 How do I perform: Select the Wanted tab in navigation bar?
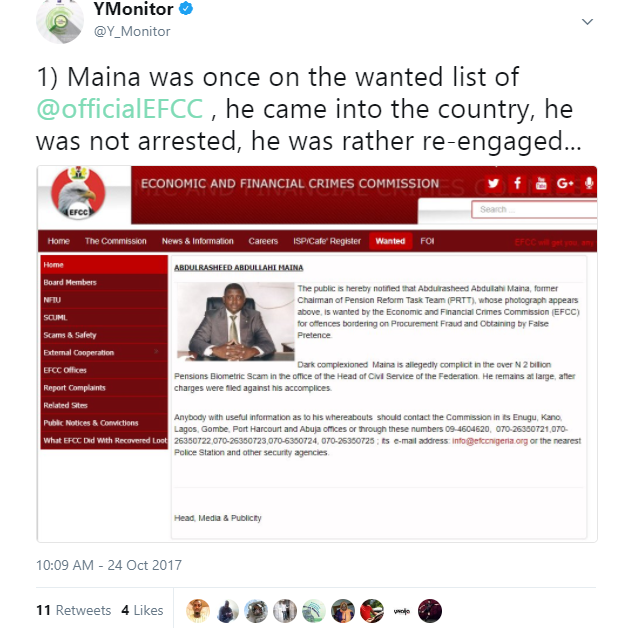point(390,241)
